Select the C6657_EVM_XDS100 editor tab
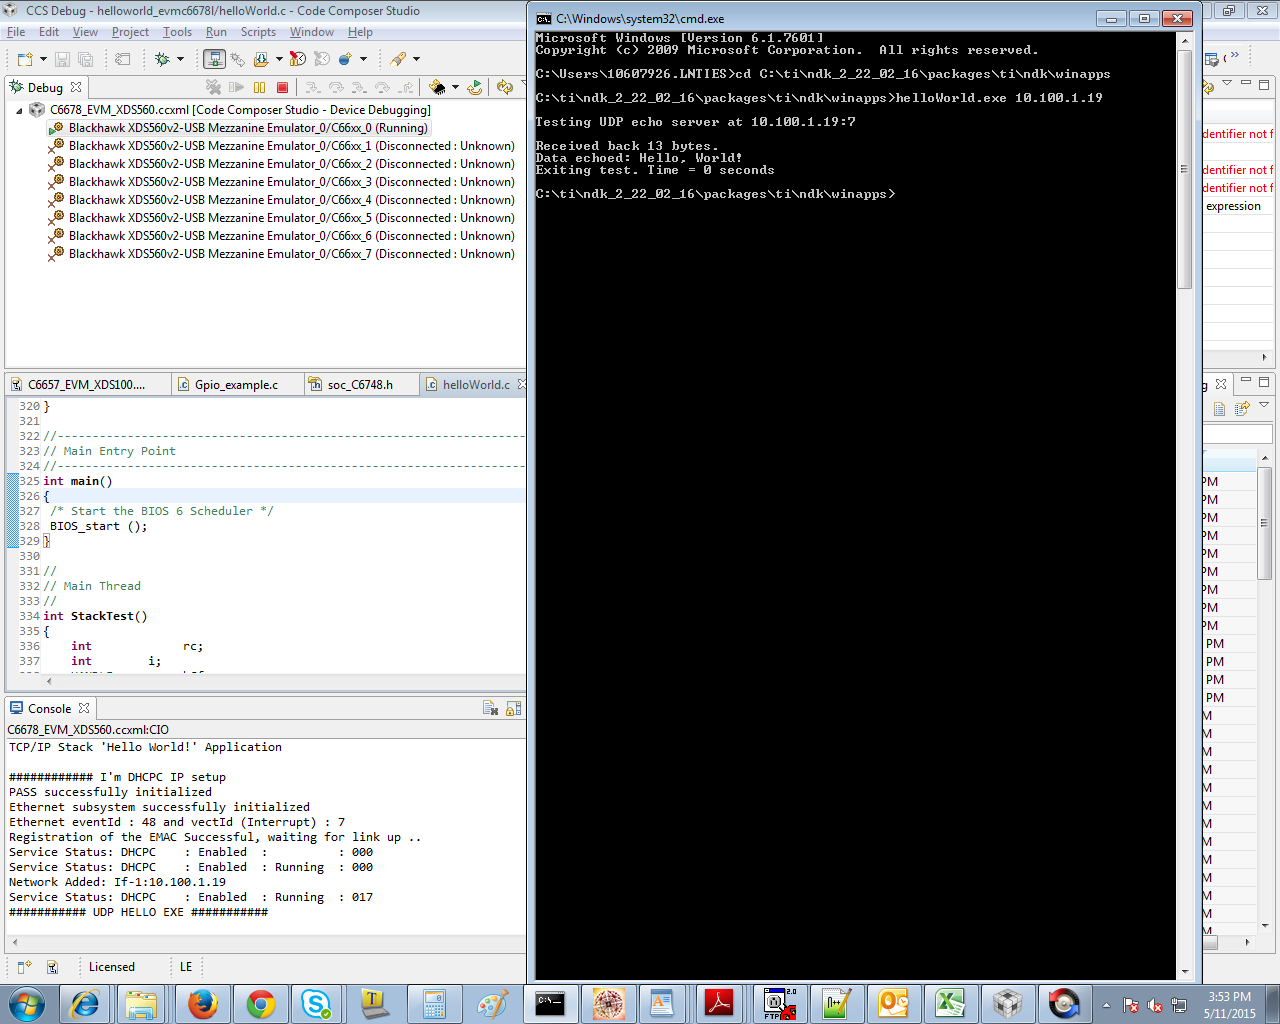 [86, 385]
